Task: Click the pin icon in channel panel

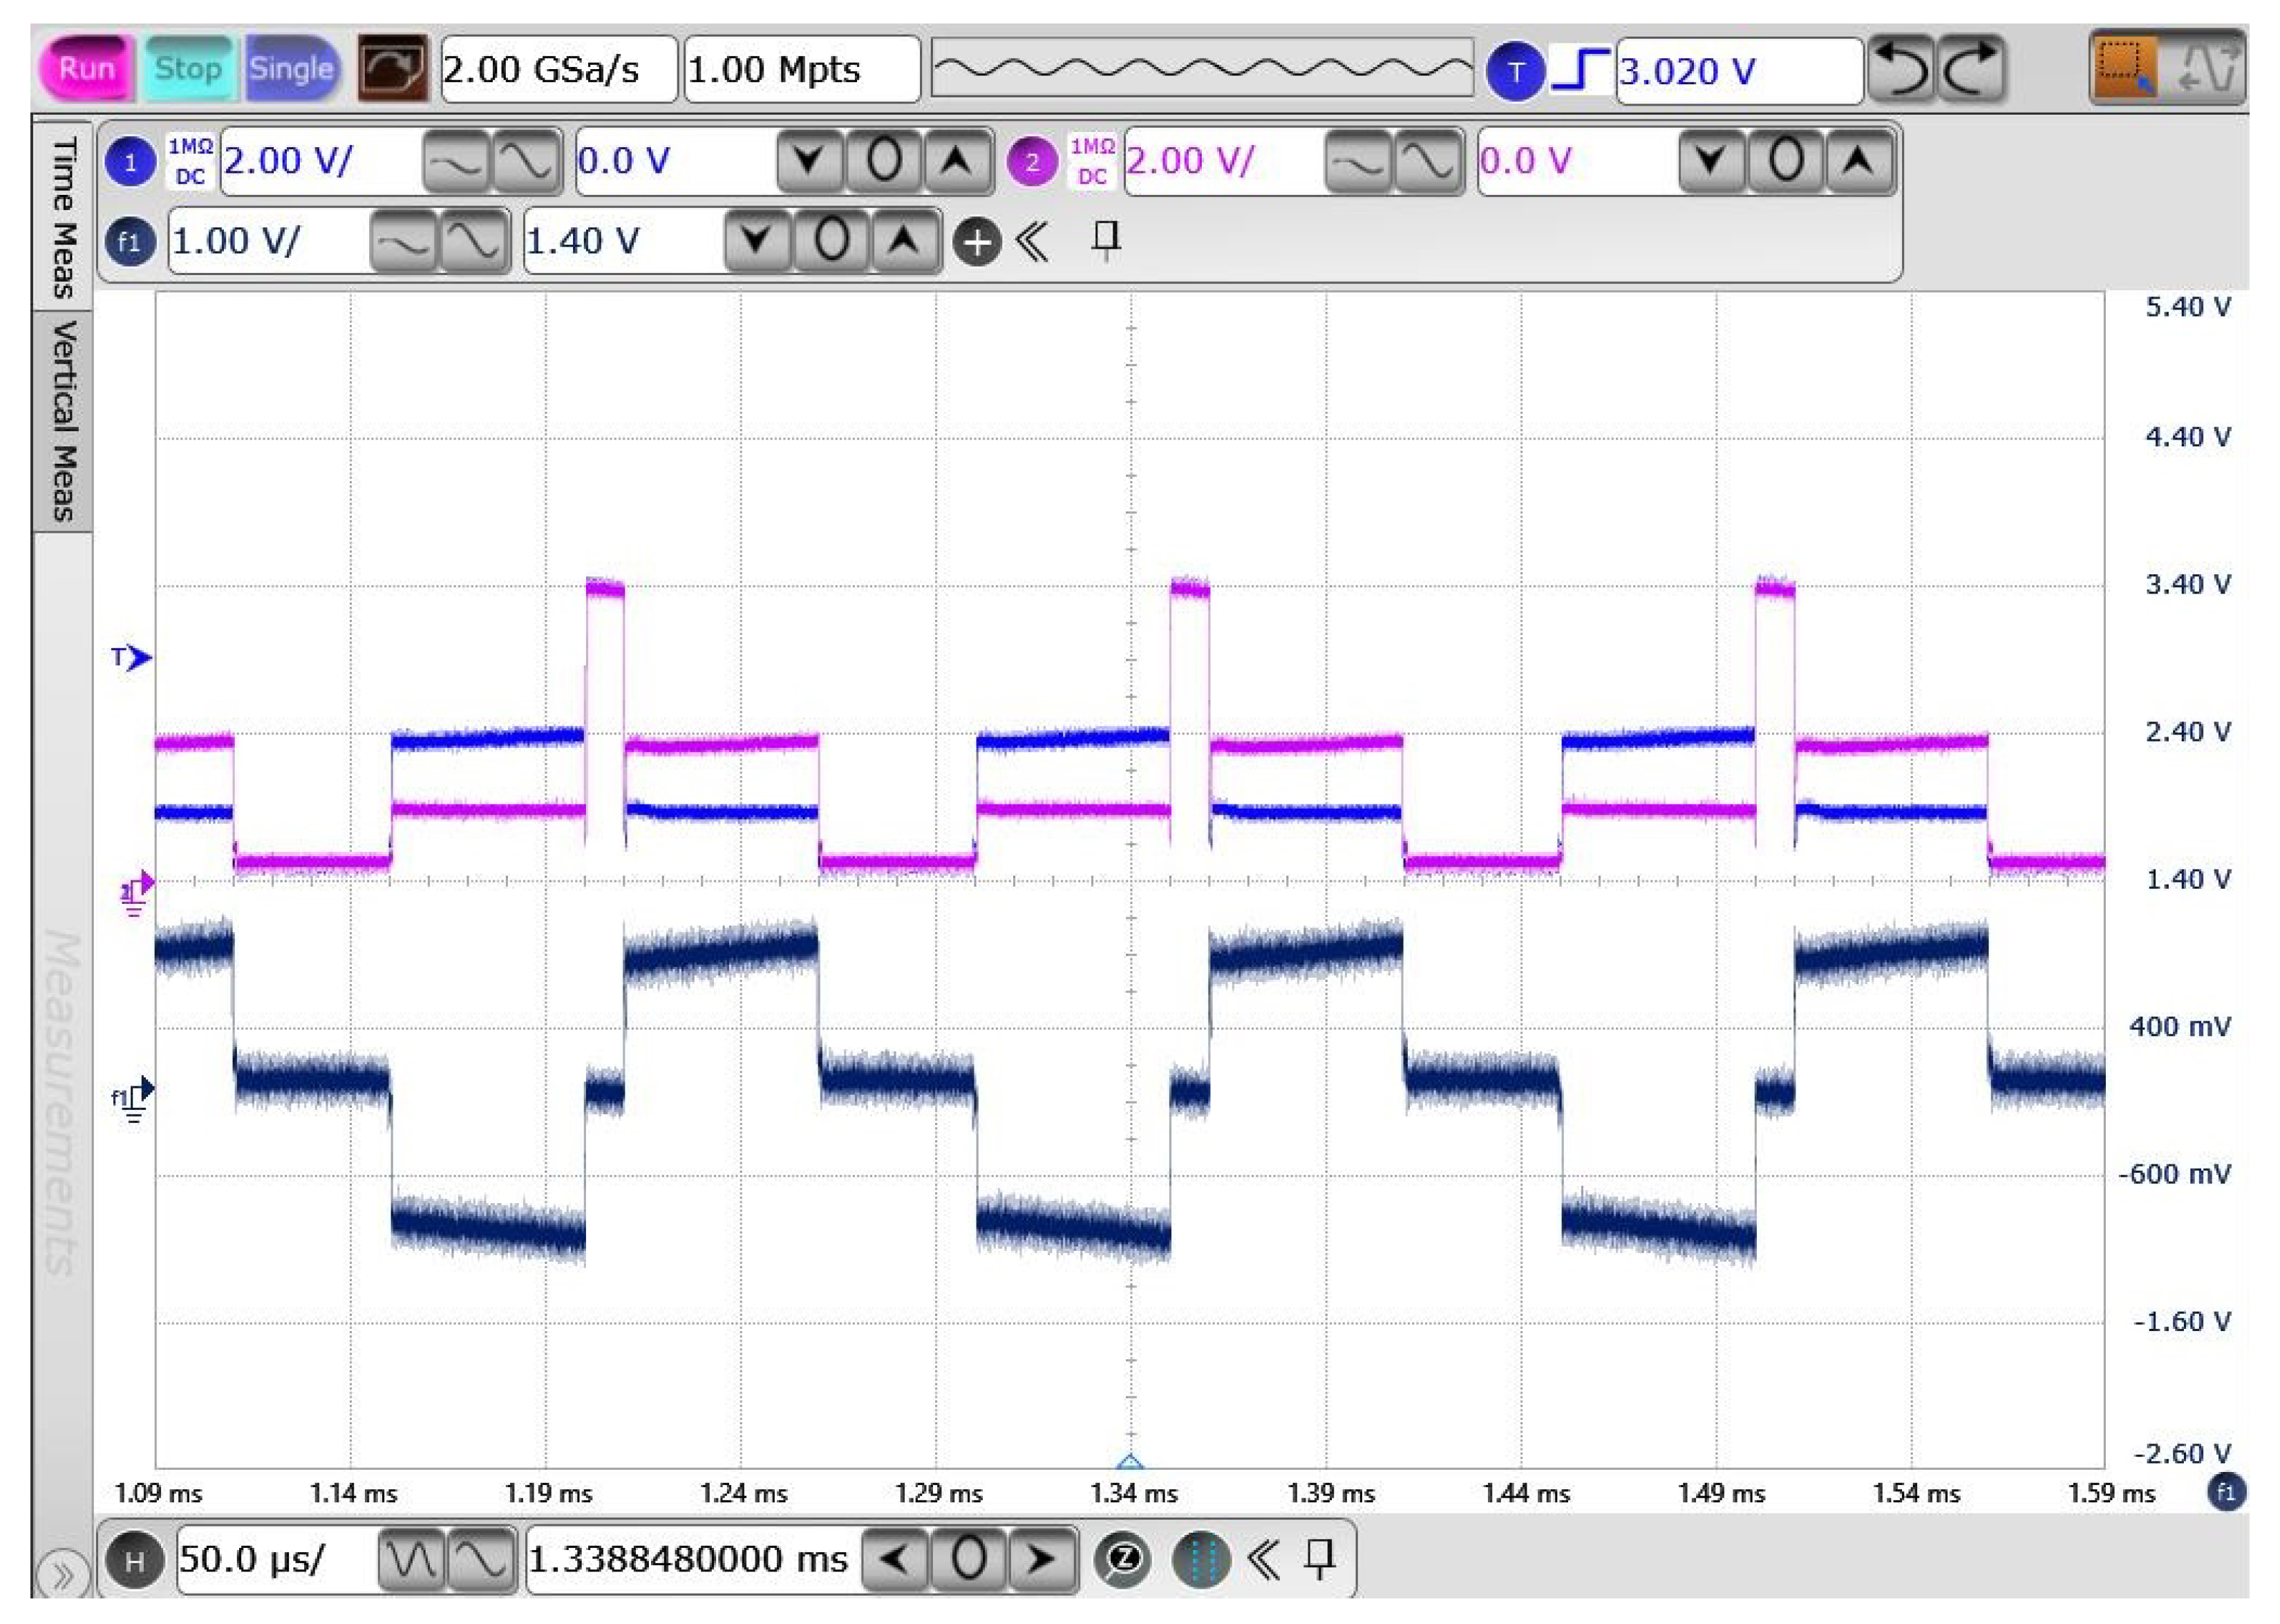Action: coord(1105,240)
